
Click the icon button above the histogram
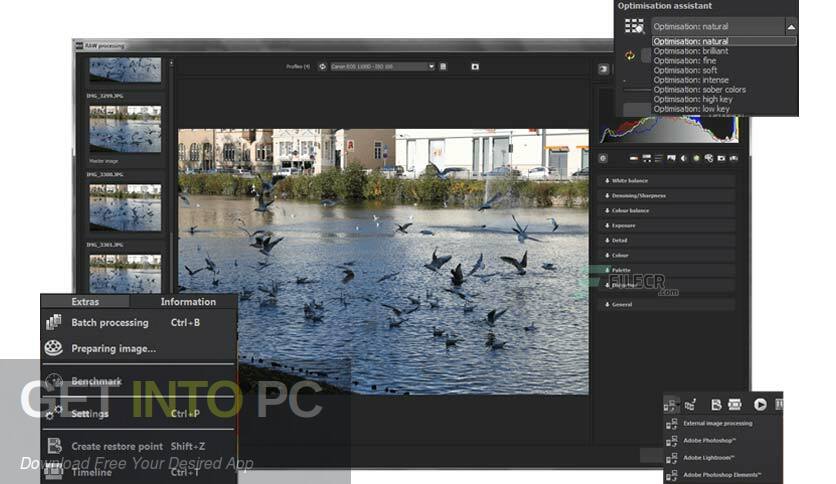coord(603,69)
